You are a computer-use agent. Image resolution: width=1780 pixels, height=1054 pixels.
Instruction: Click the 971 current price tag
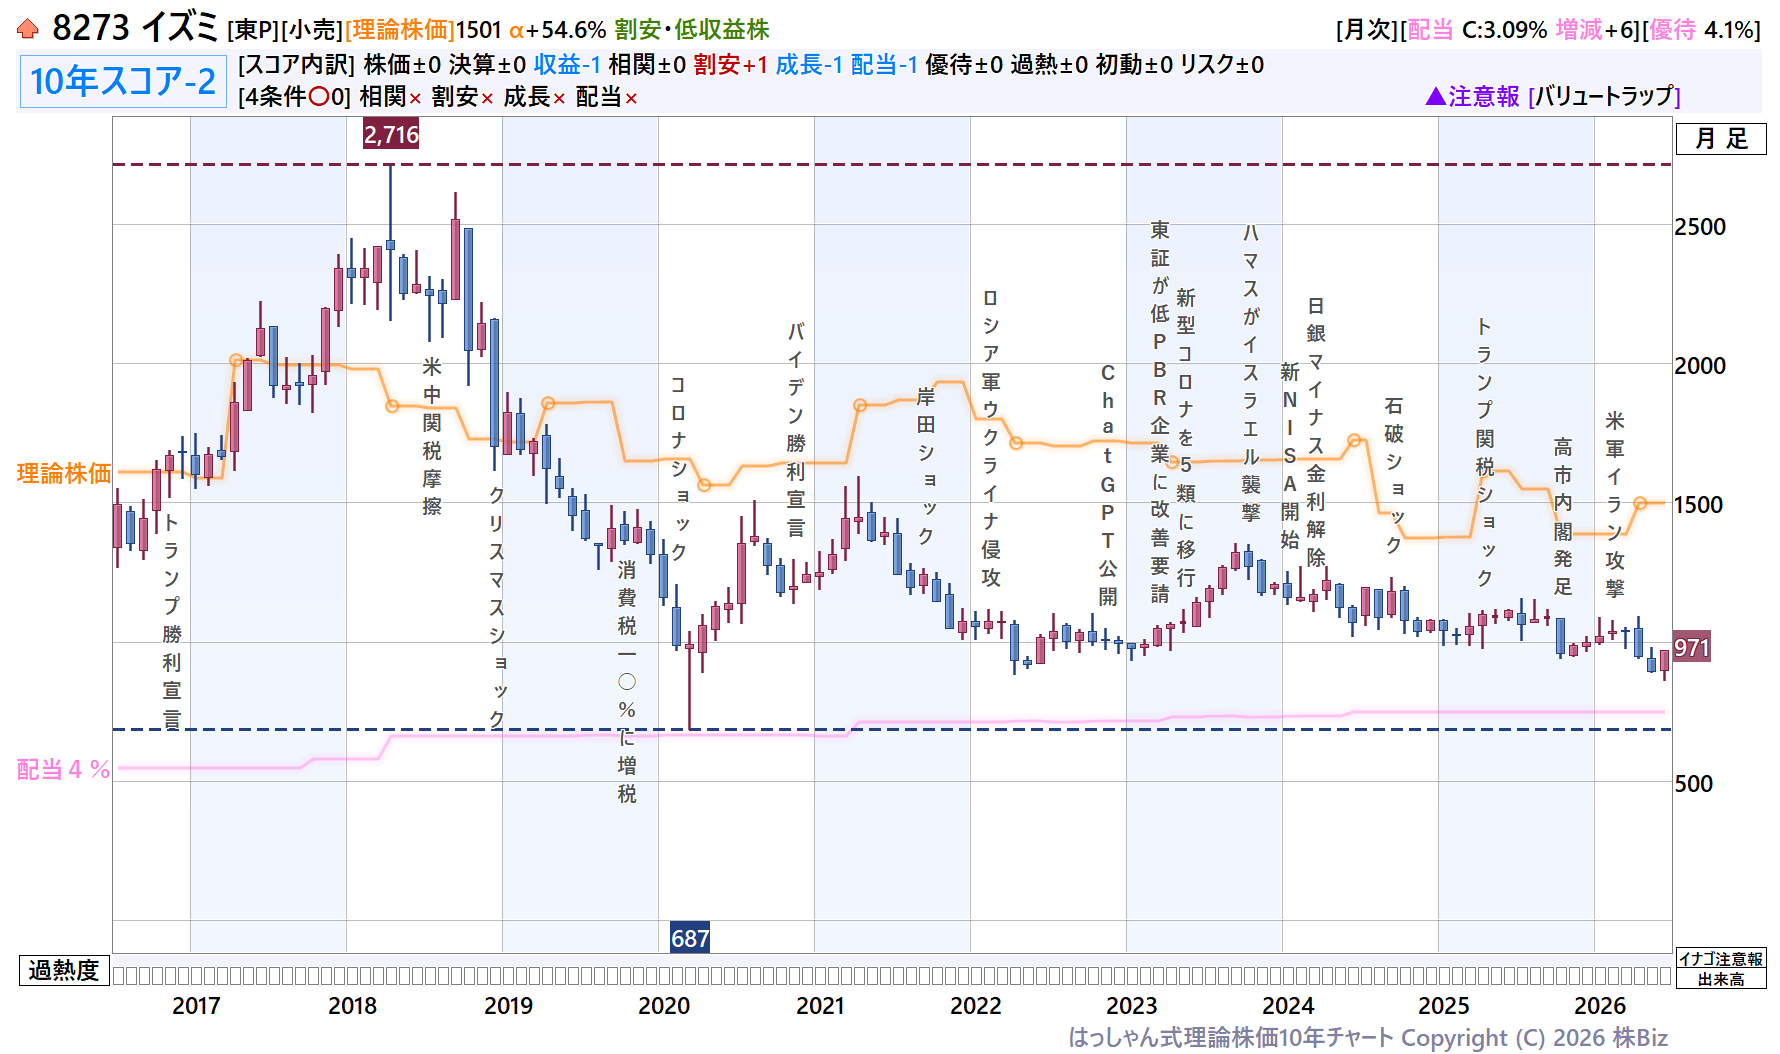1692,647
